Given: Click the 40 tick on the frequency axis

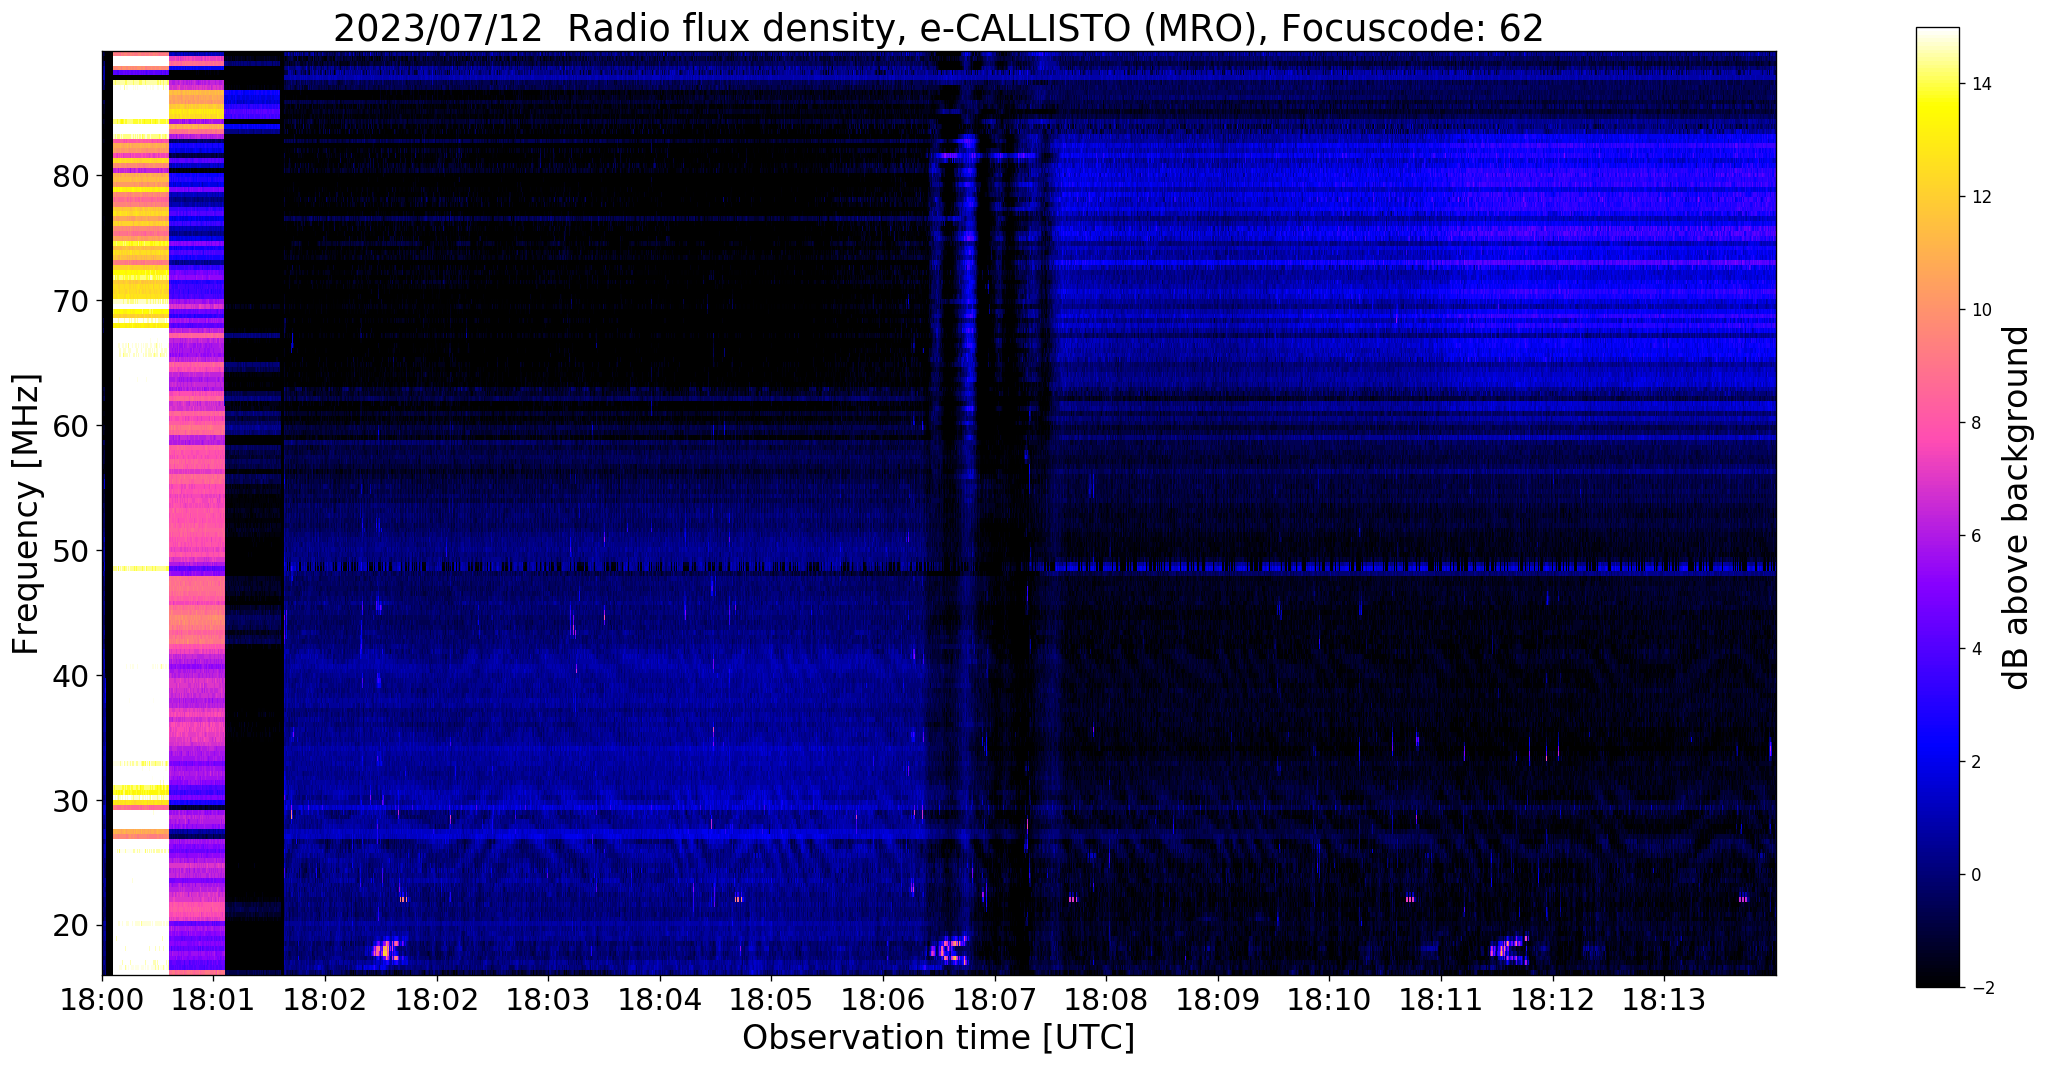Looking at the screenshot, I should (72, 676).
